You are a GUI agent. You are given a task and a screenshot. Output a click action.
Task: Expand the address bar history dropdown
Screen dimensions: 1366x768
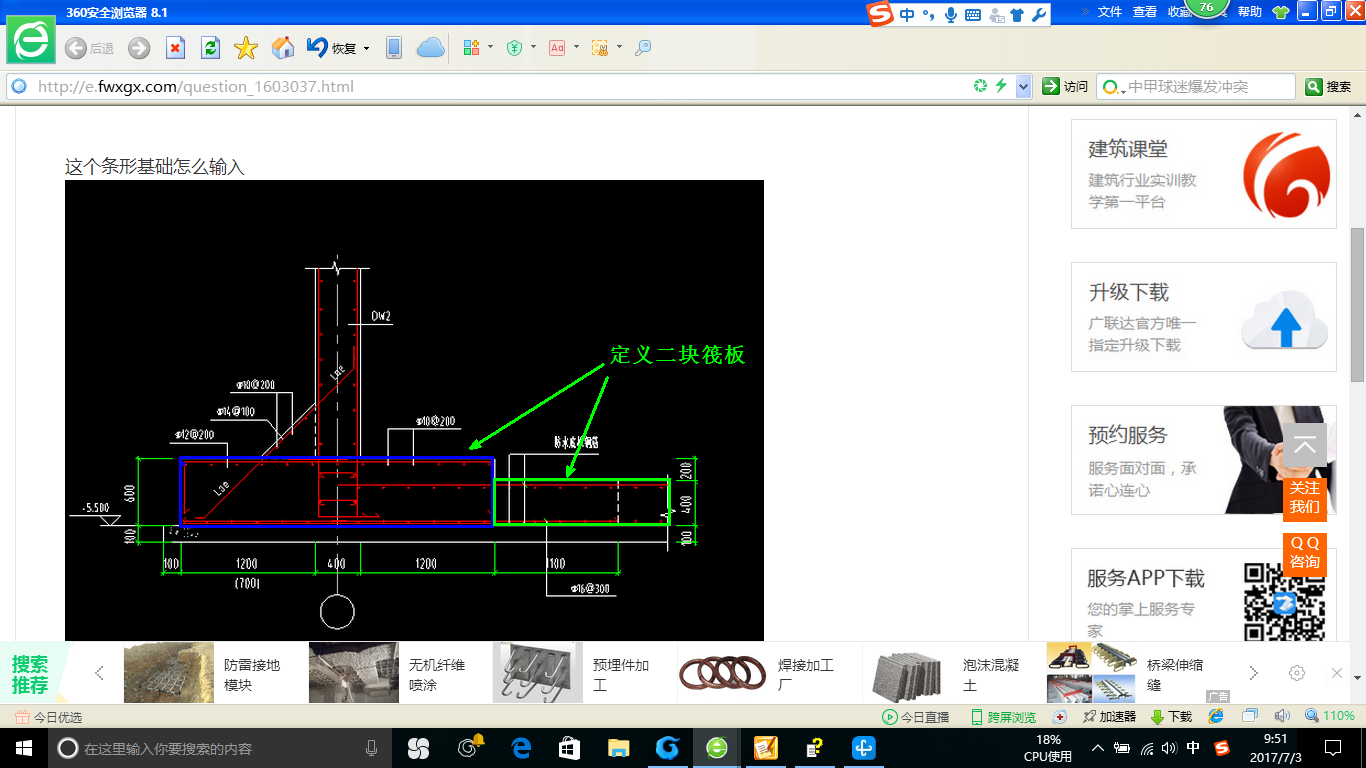tap(1023, 87)
